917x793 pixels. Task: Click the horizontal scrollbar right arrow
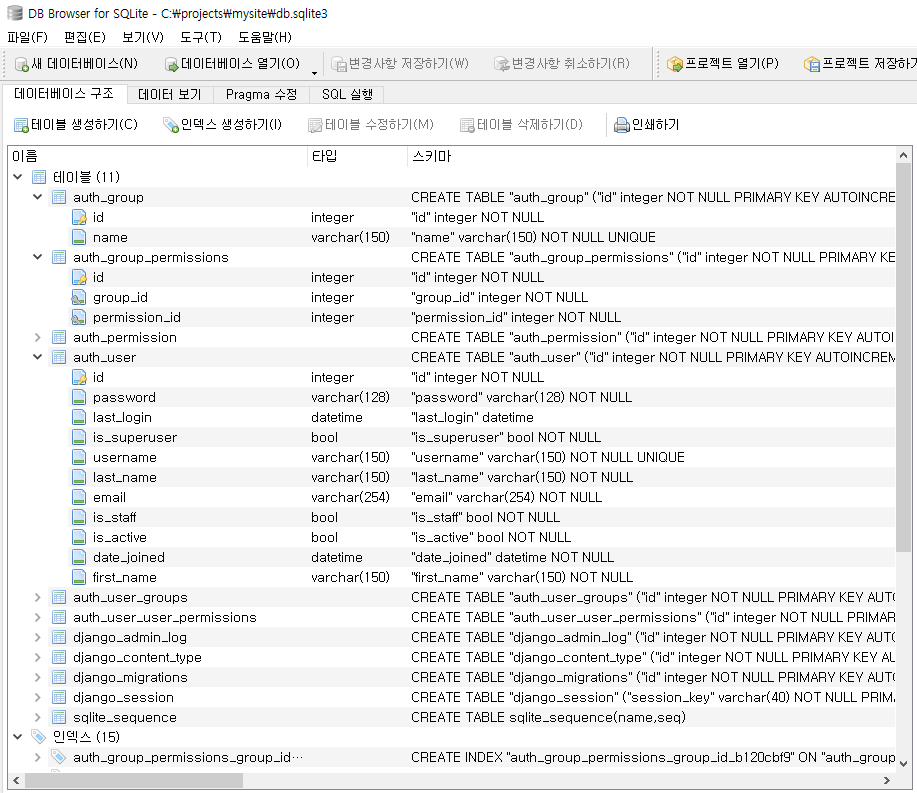coord(887,781)
